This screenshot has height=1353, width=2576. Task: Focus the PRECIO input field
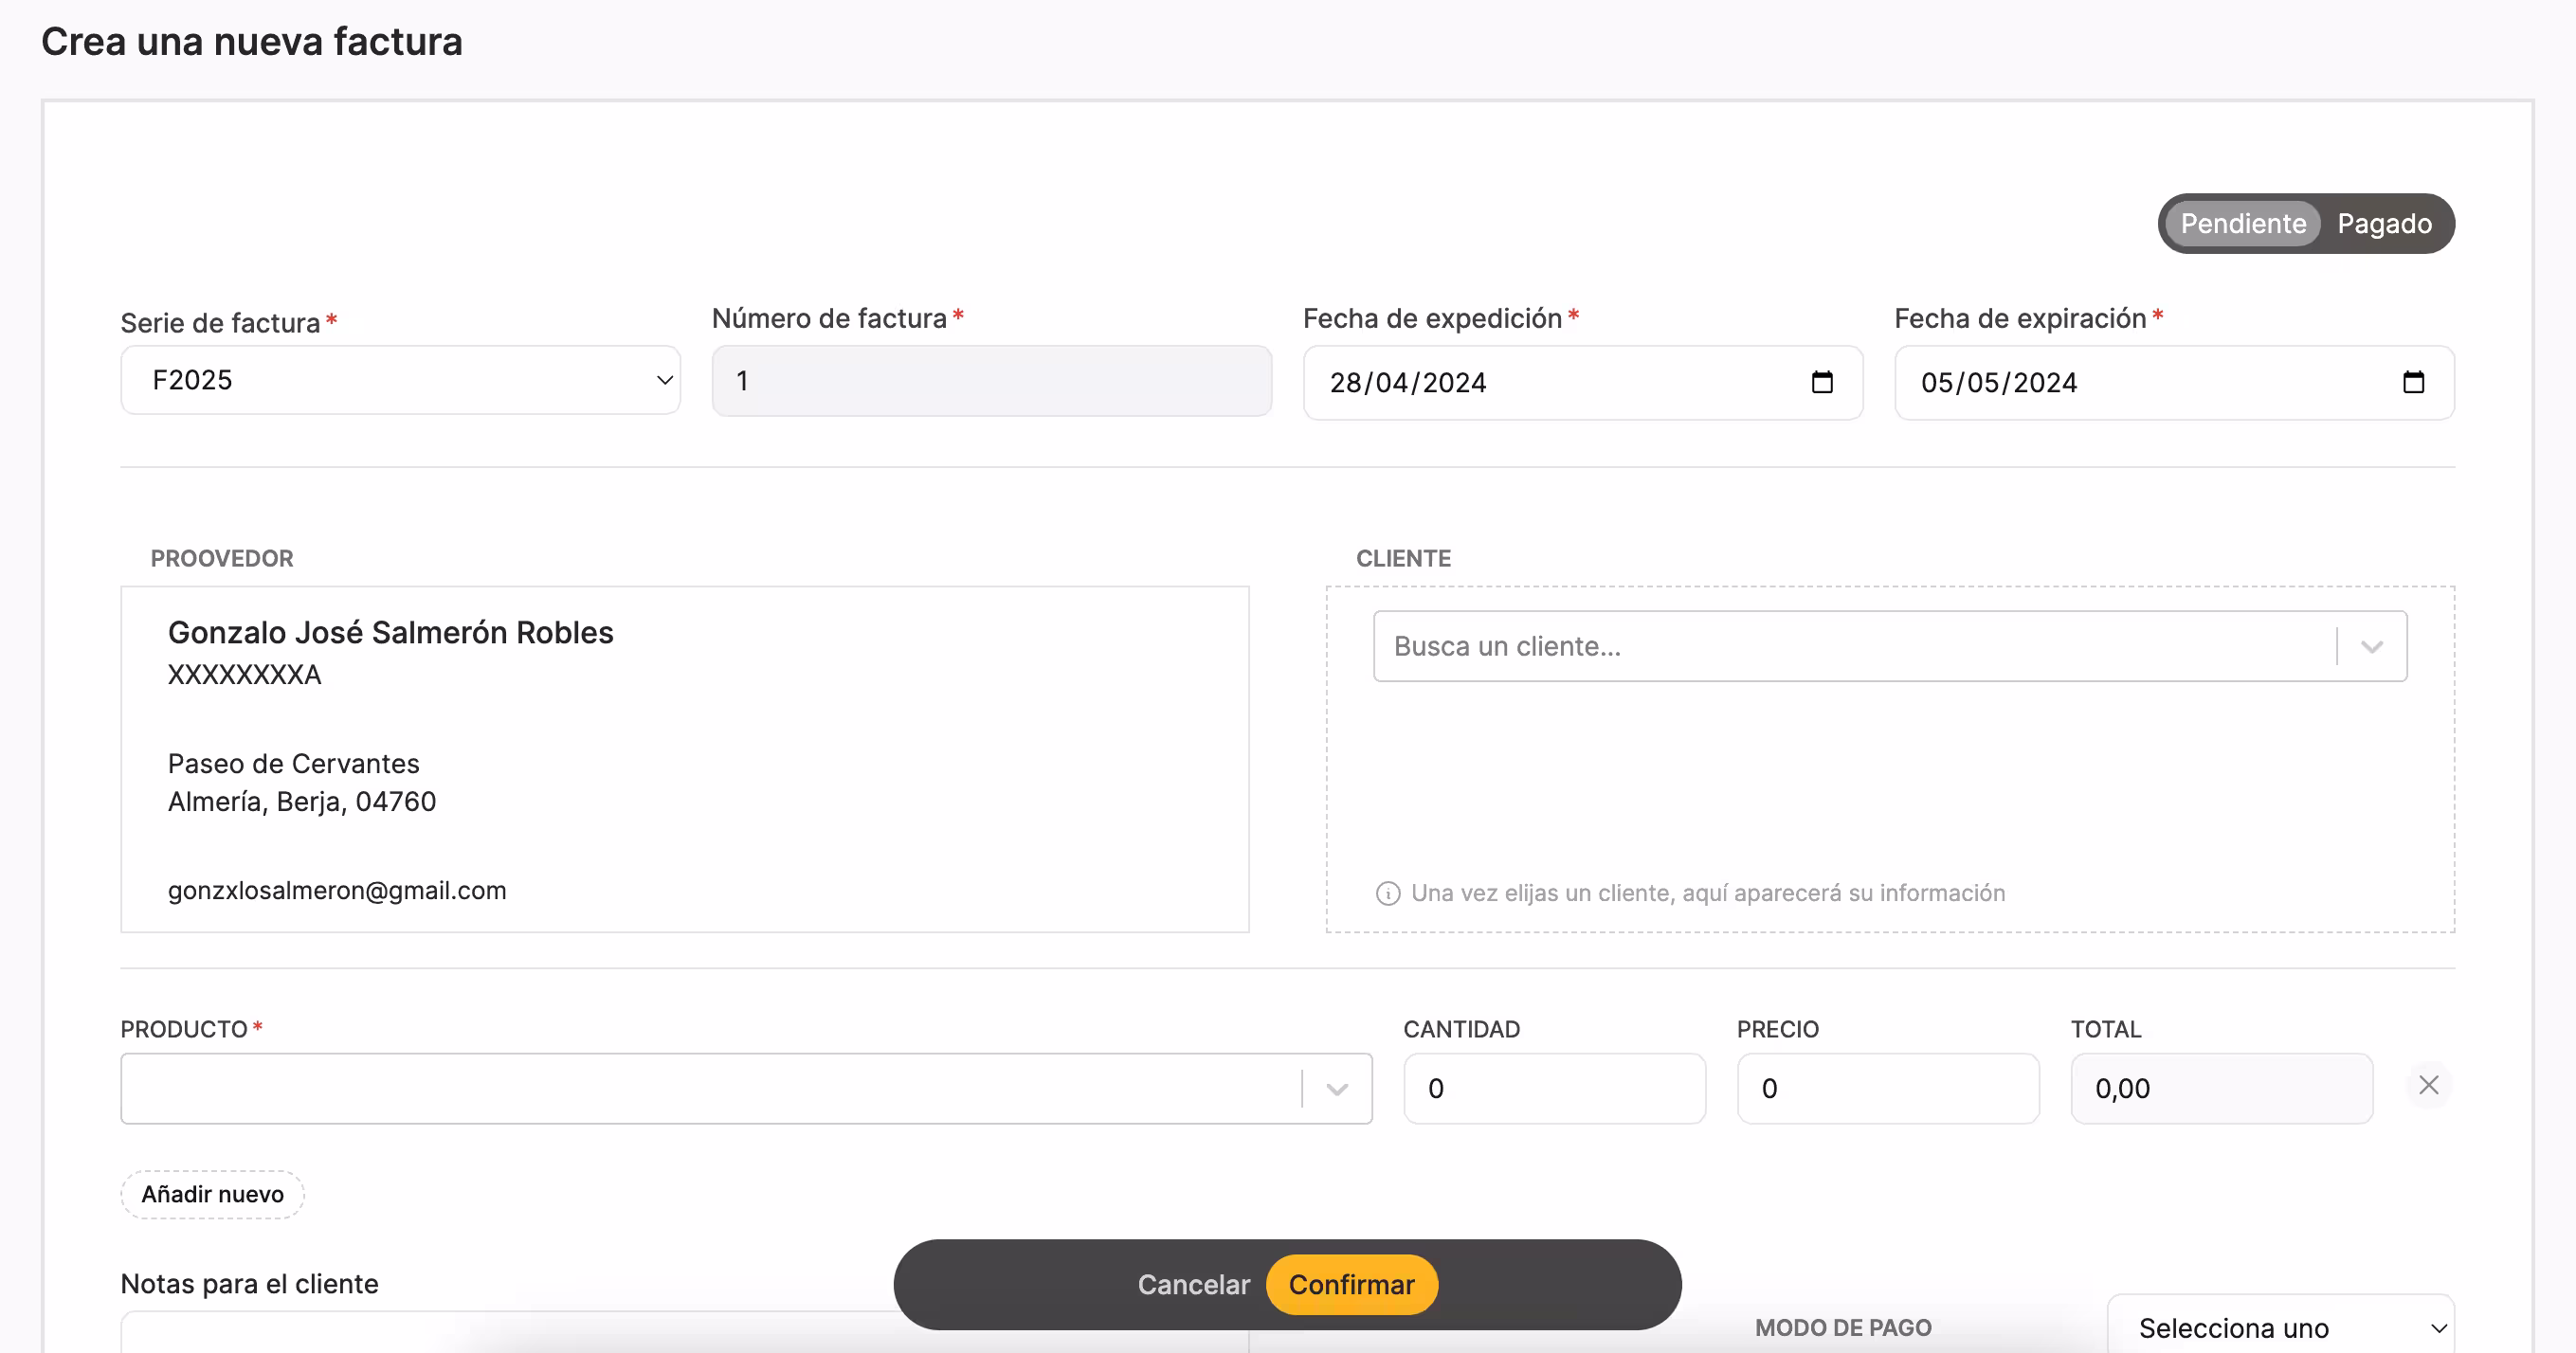[x=1887, y=1089]
